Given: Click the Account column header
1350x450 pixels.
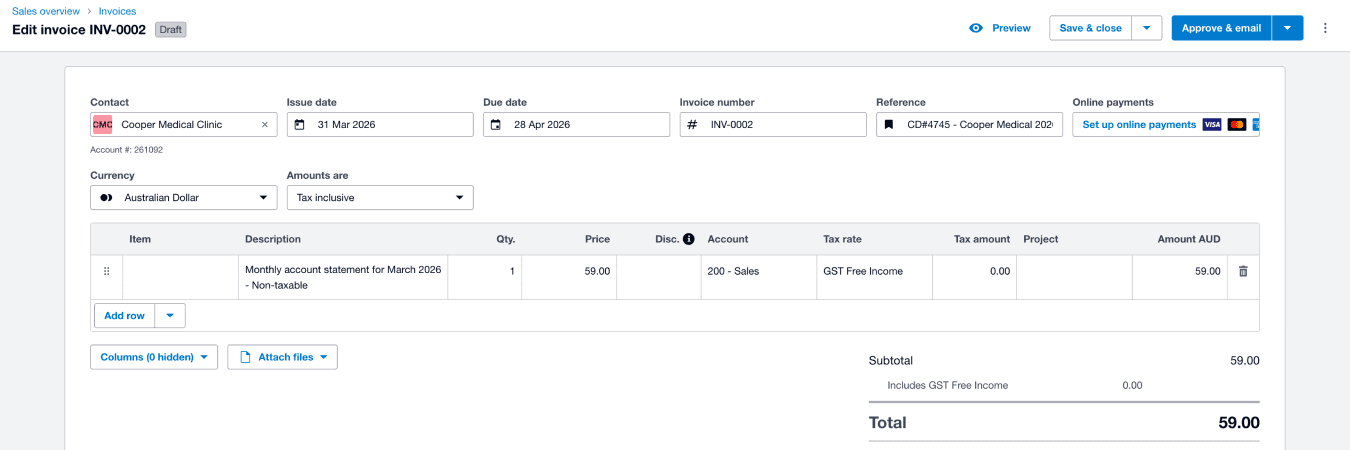Looking at the screenshot, I should (x=728, y=239).
